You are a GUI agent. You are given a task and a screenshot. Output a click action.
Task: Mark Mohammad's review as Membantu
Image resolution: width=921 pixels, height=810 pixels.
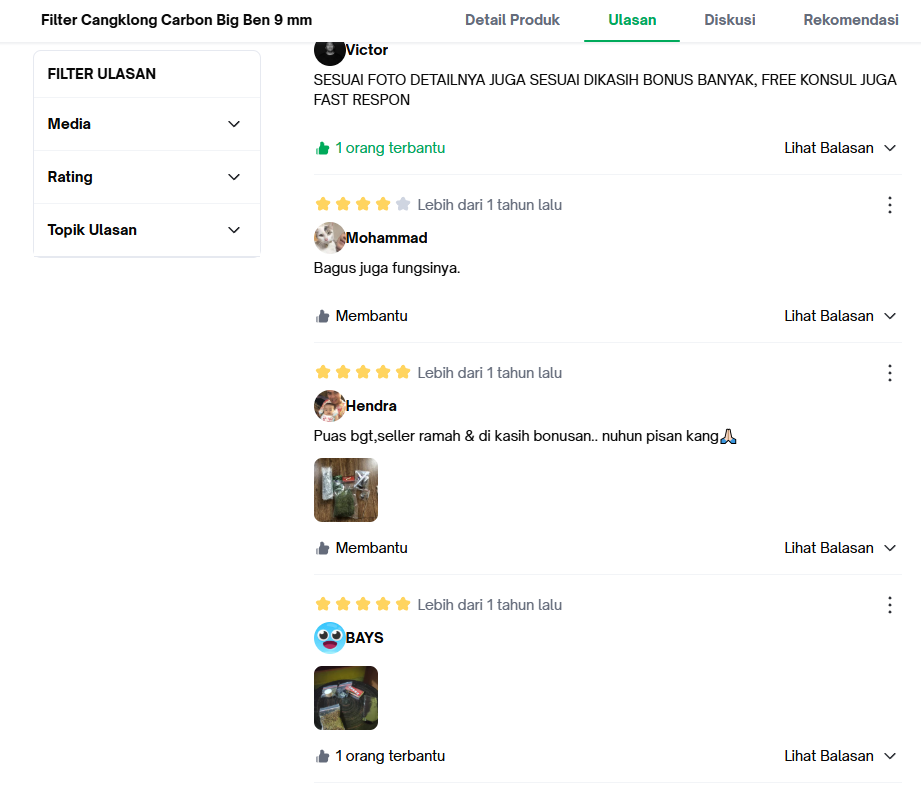tap(361, 316)
